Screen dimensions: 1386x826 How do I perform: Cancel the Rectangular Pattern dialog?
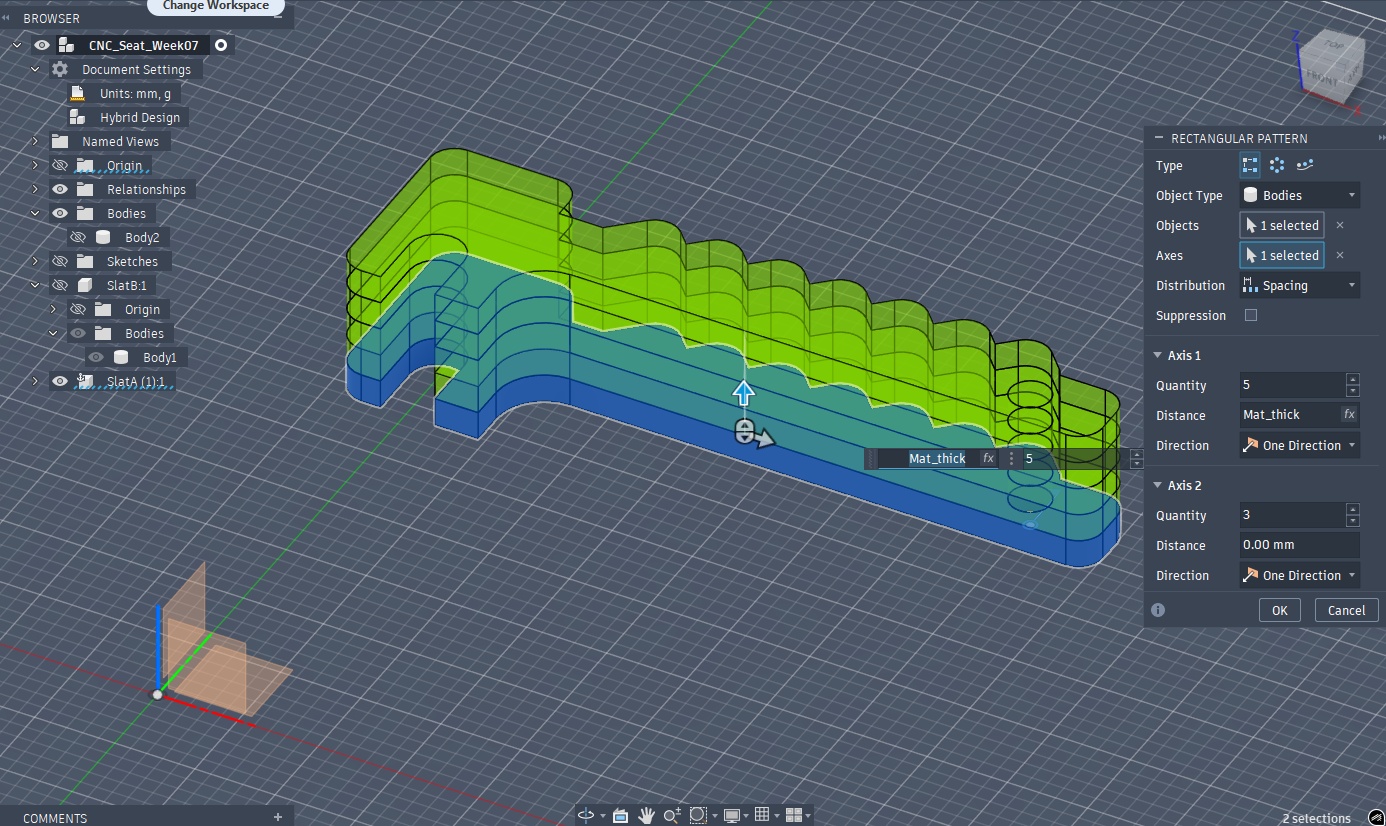(x=1346, y=610)
